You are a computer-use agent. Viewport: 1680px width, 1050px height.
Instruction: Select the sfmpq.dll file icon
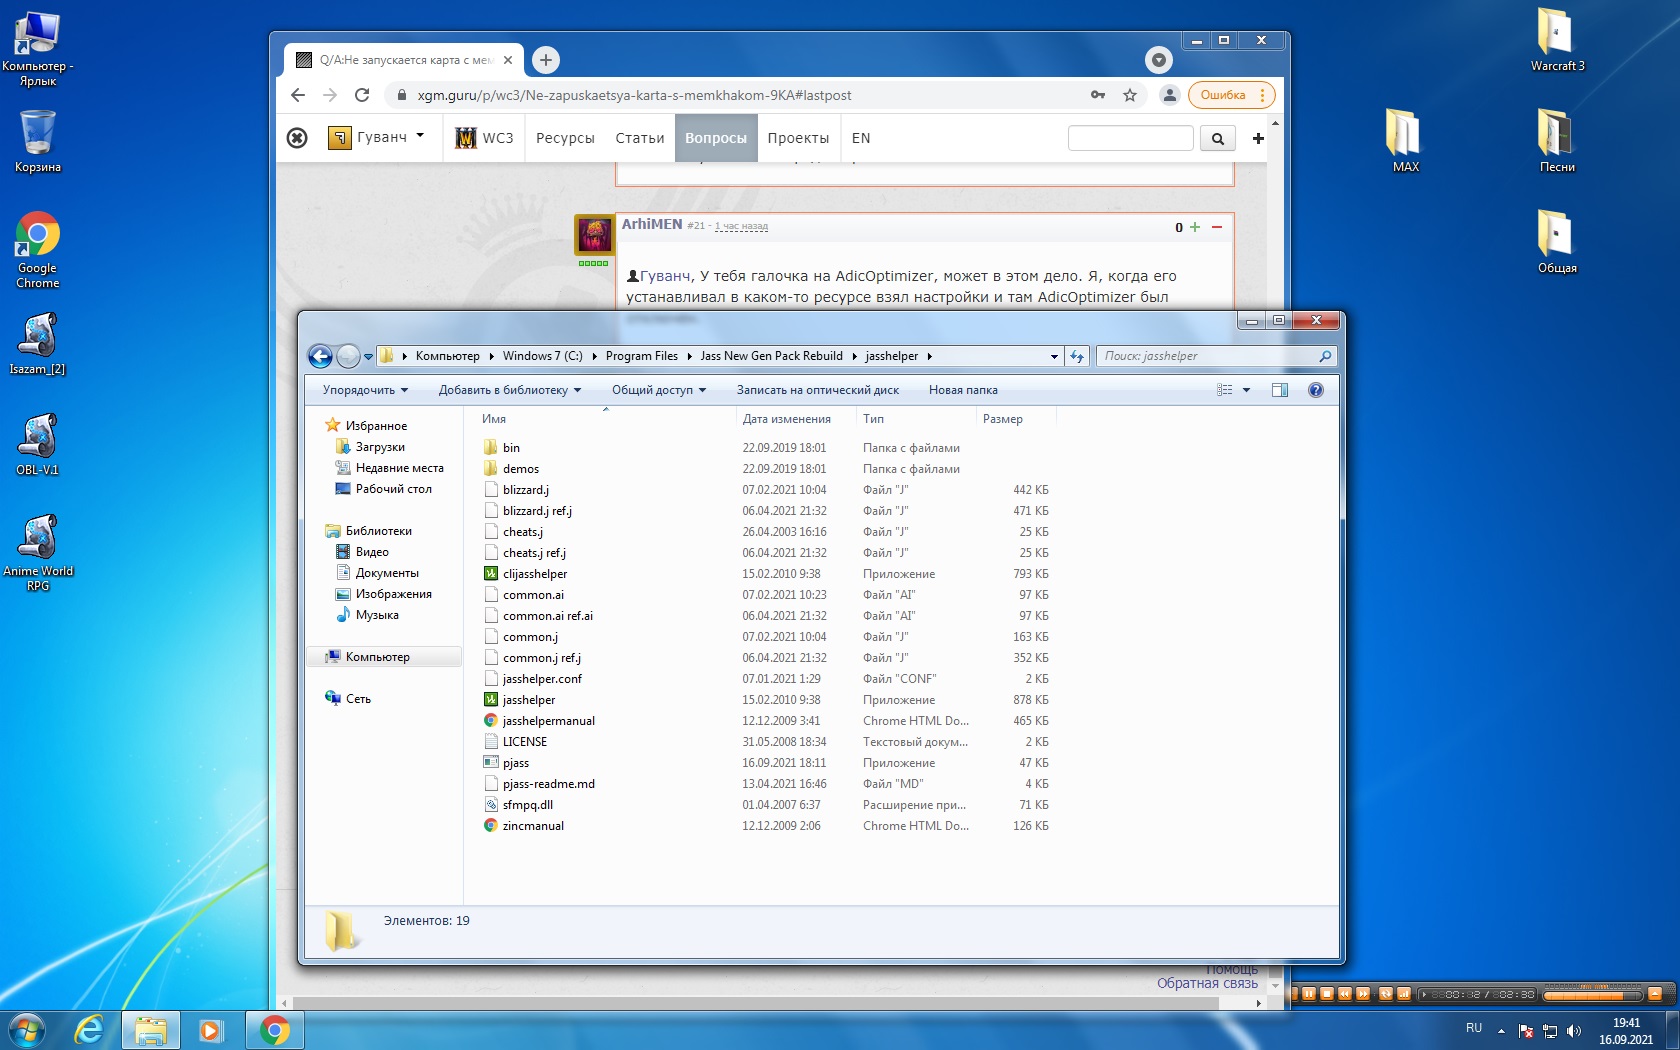(491, 805)
